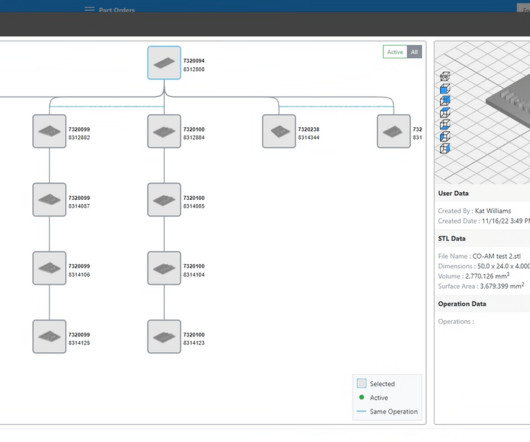Click the Surface Area 3,679.399 value
Screen dimensions: 530x442
click(502, 286)
